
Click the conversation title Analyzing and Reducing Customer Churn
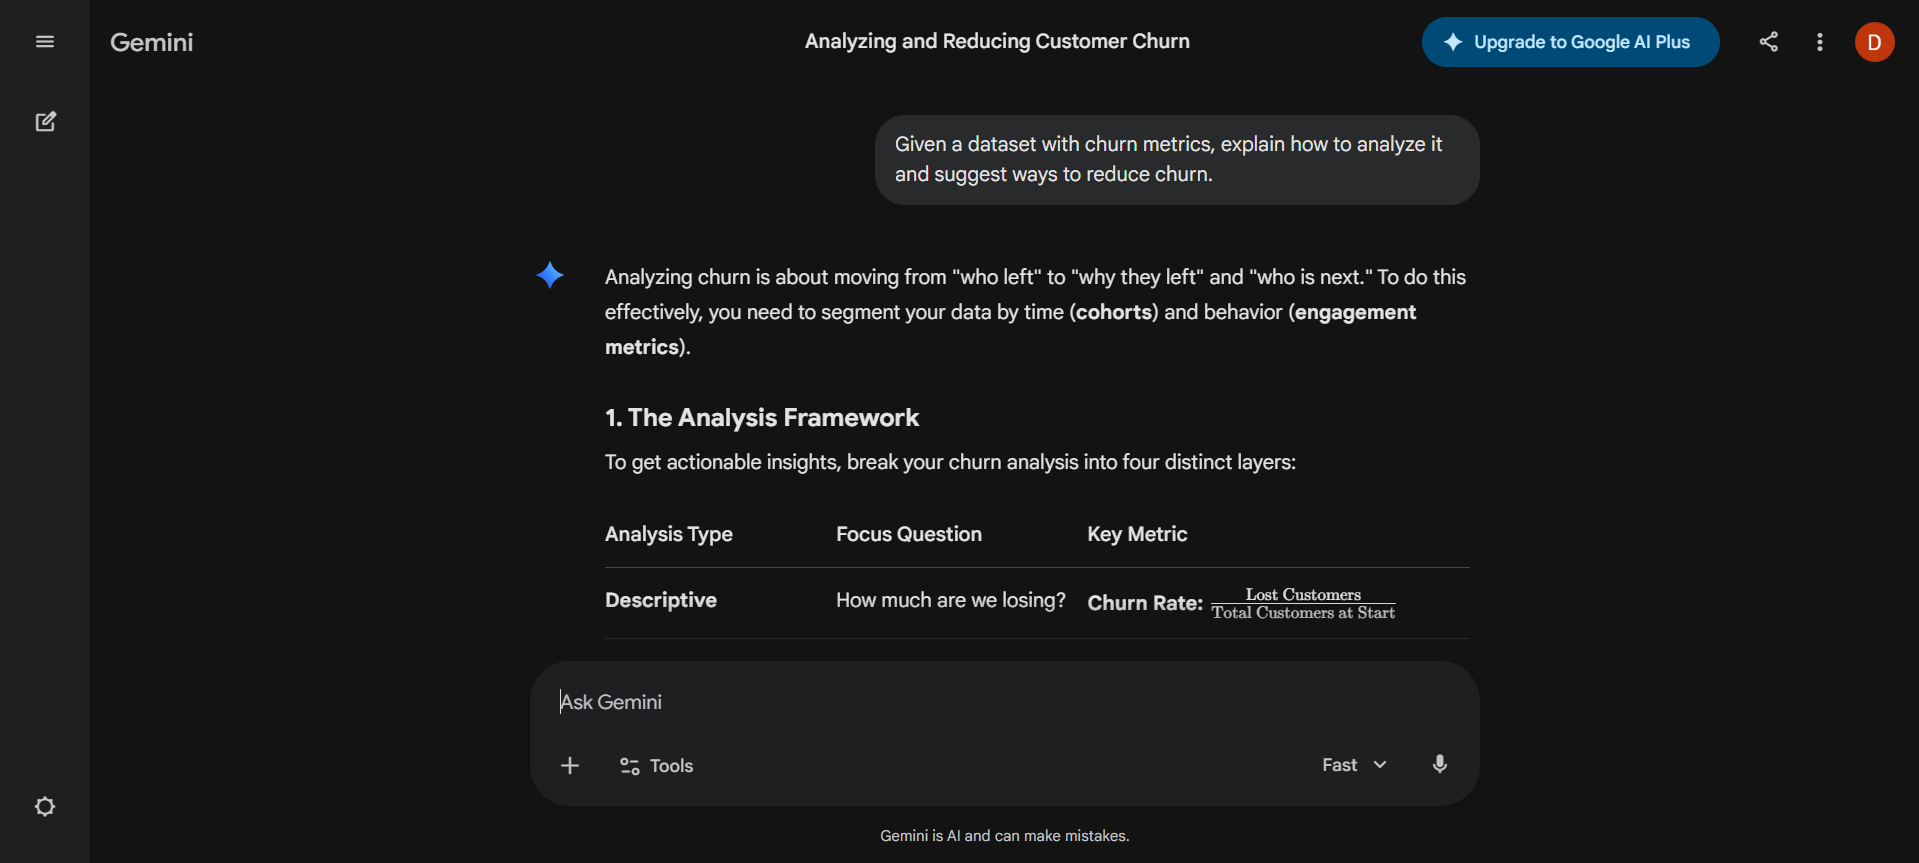pyautogui.click(x=997, y=41)
